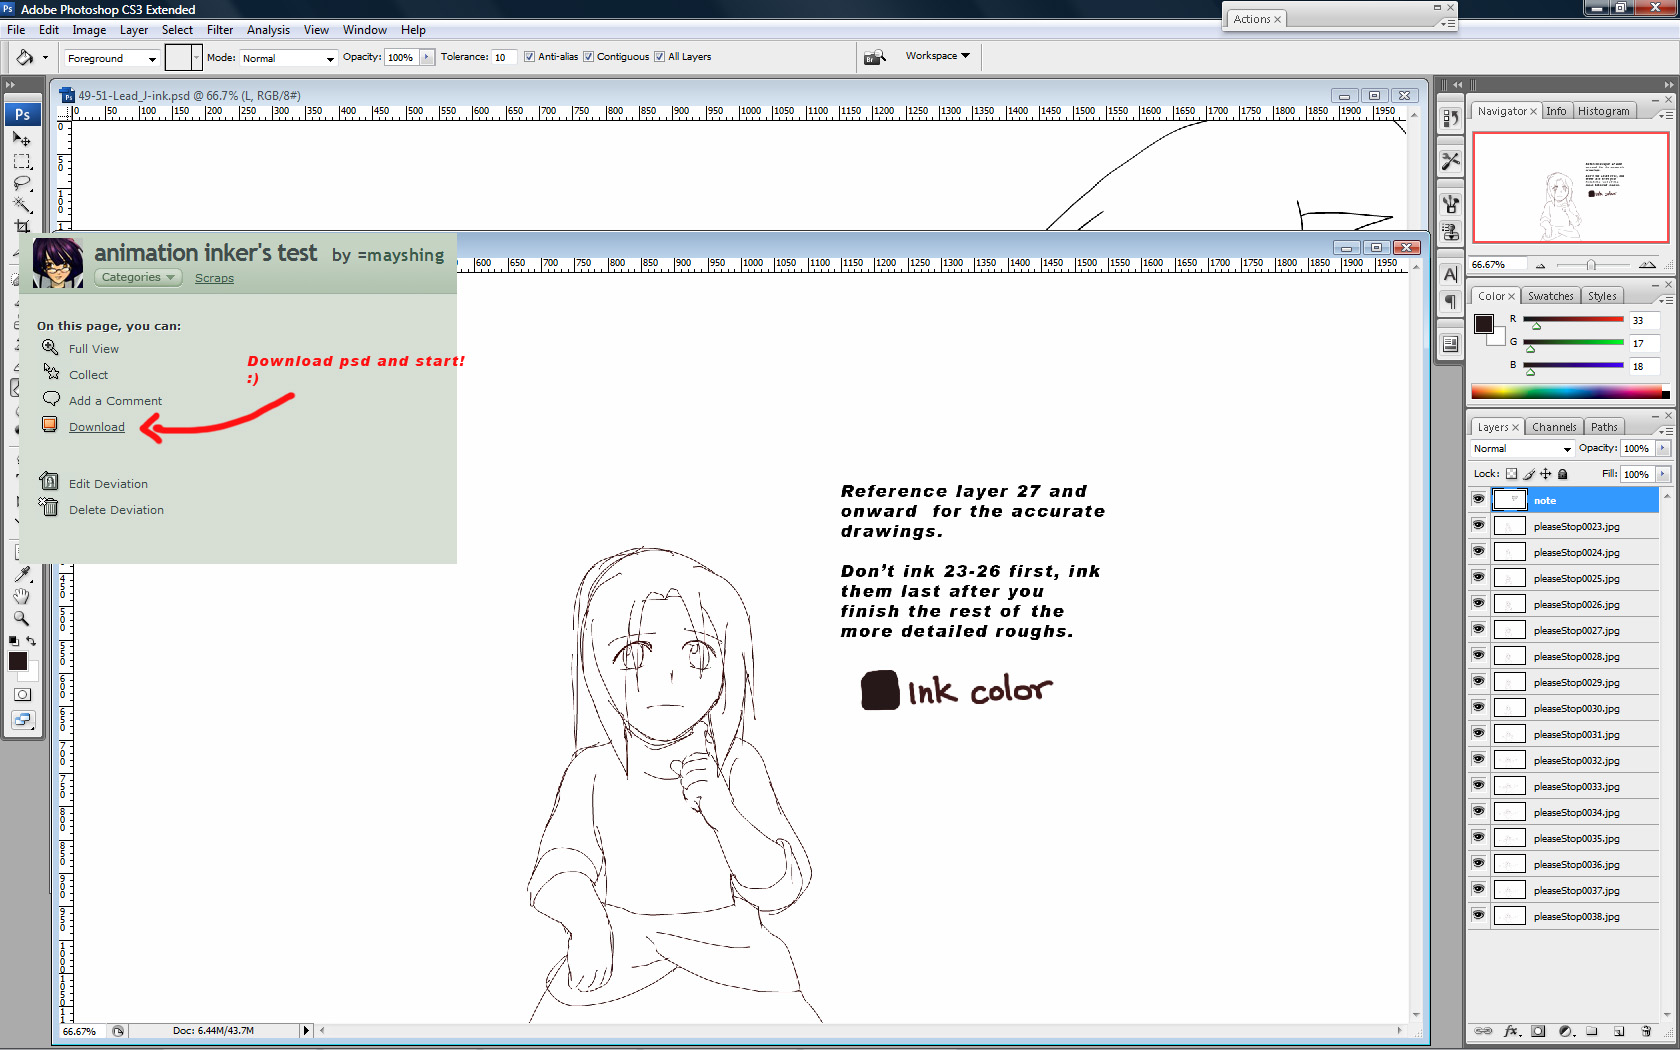Screen dimensions: 1680x1050
Task: Expand the Categories dropdown in the overlay
Action: tap(137, 277)
